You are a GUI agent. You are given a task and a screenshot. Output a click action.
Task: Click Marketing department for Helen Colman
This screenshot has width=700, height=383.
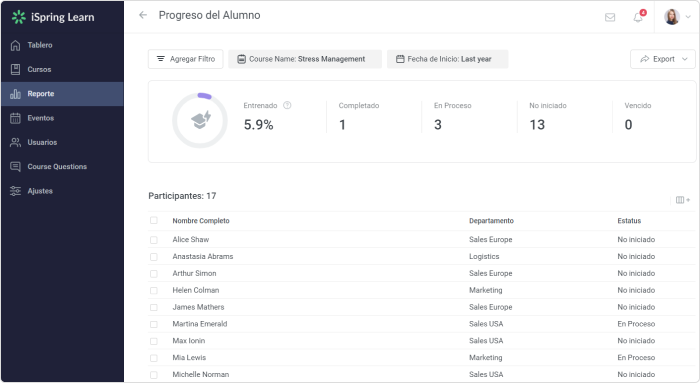[x=485, y=290]
